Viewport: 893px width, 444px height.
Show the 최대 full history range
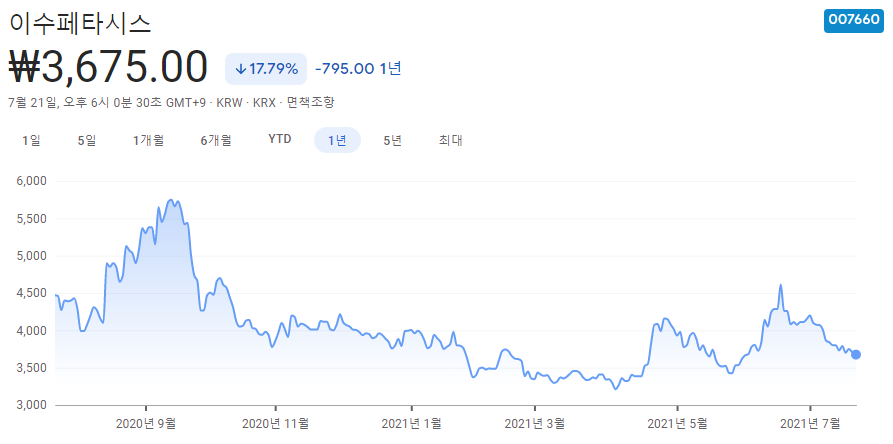coord(450,140)
